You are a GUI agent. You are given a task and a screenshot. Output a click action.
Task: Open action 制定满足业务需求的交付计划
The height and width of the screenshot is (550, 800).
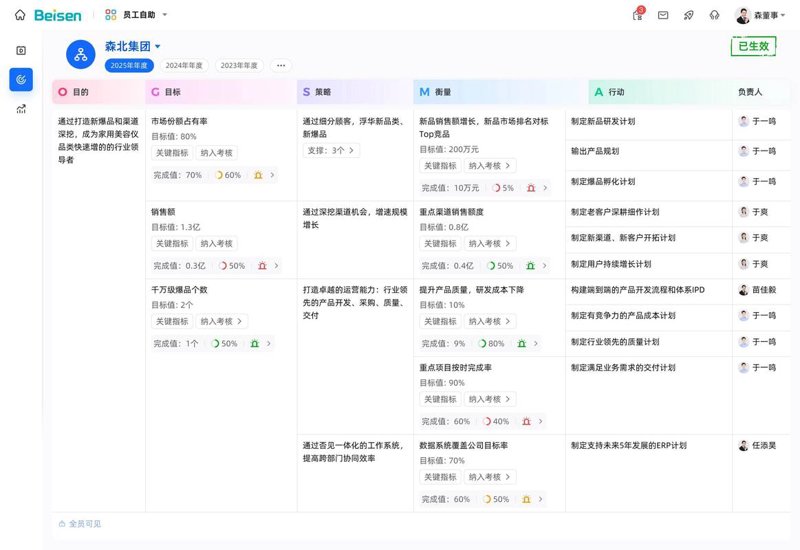tap(623, 367)
